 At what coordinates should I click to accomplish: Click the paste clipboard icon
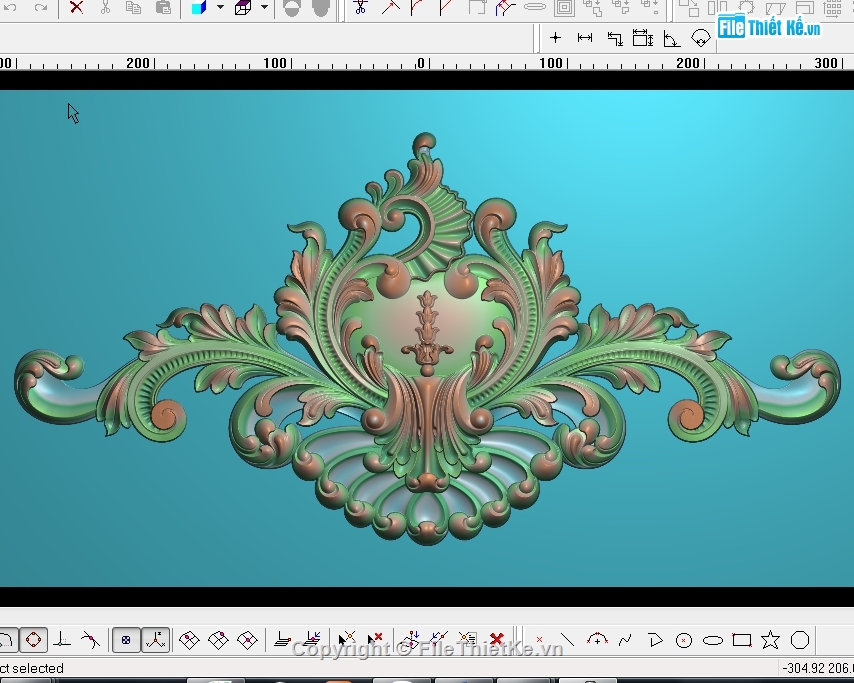pos(163,8)
